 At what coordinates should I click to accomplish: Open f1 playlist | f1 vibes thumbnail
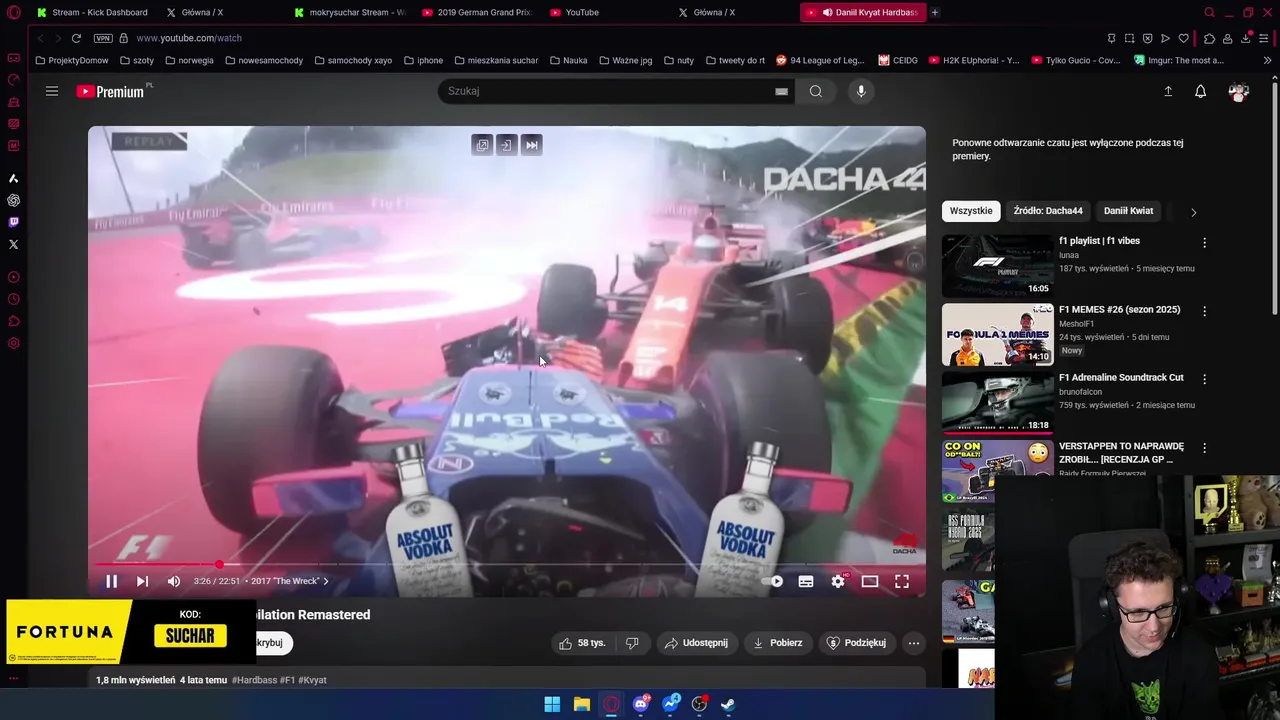998,266
